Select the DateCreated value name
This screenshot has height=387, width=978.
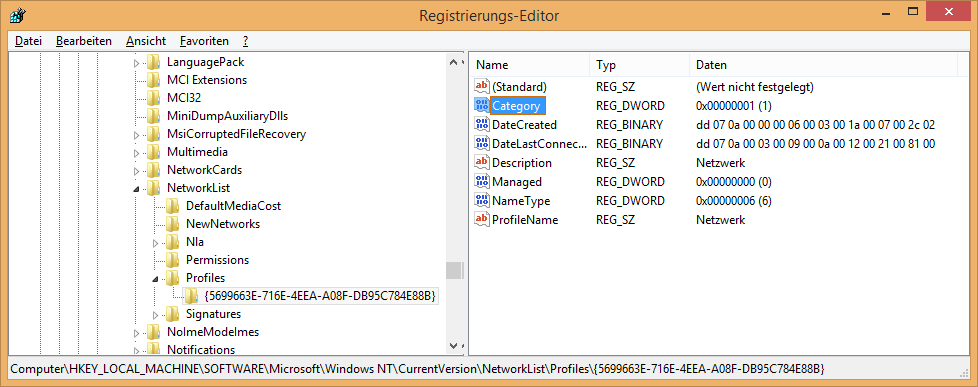[x=524, y=125]
